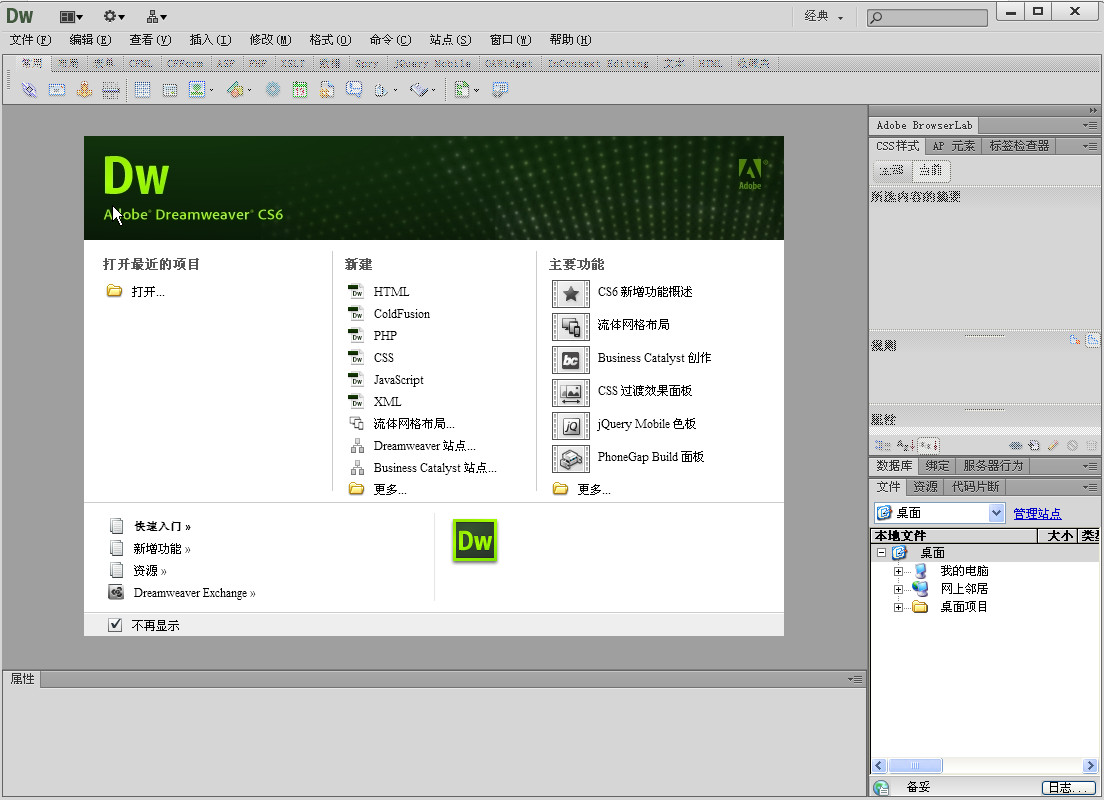Click Attach Style Sheet link icon

pos(1015,445)
